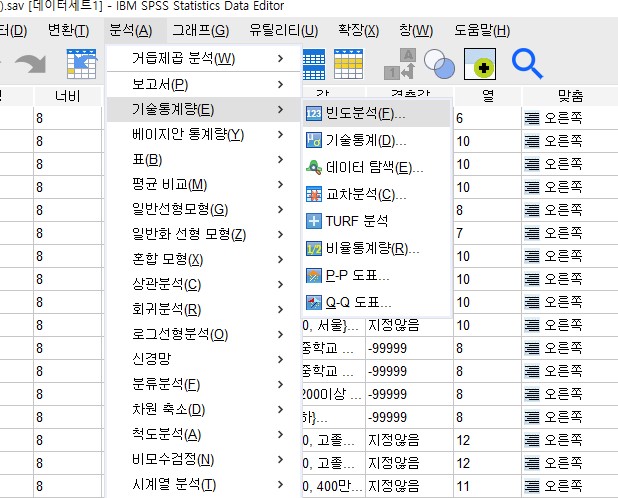Expand the 로그선형분석(O) submenu
Image resolution: width=618 pixels, height=498 pixels.
[204, 335]
